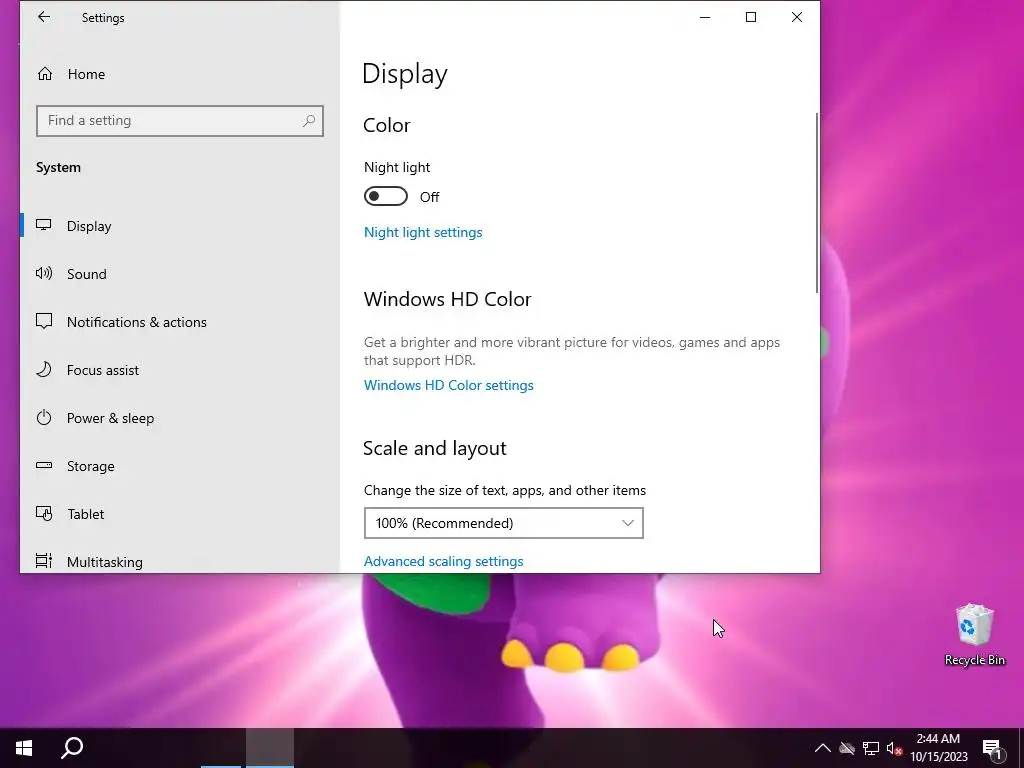
Task: Select the Power & sleep icon
Action: pos(44,417)
